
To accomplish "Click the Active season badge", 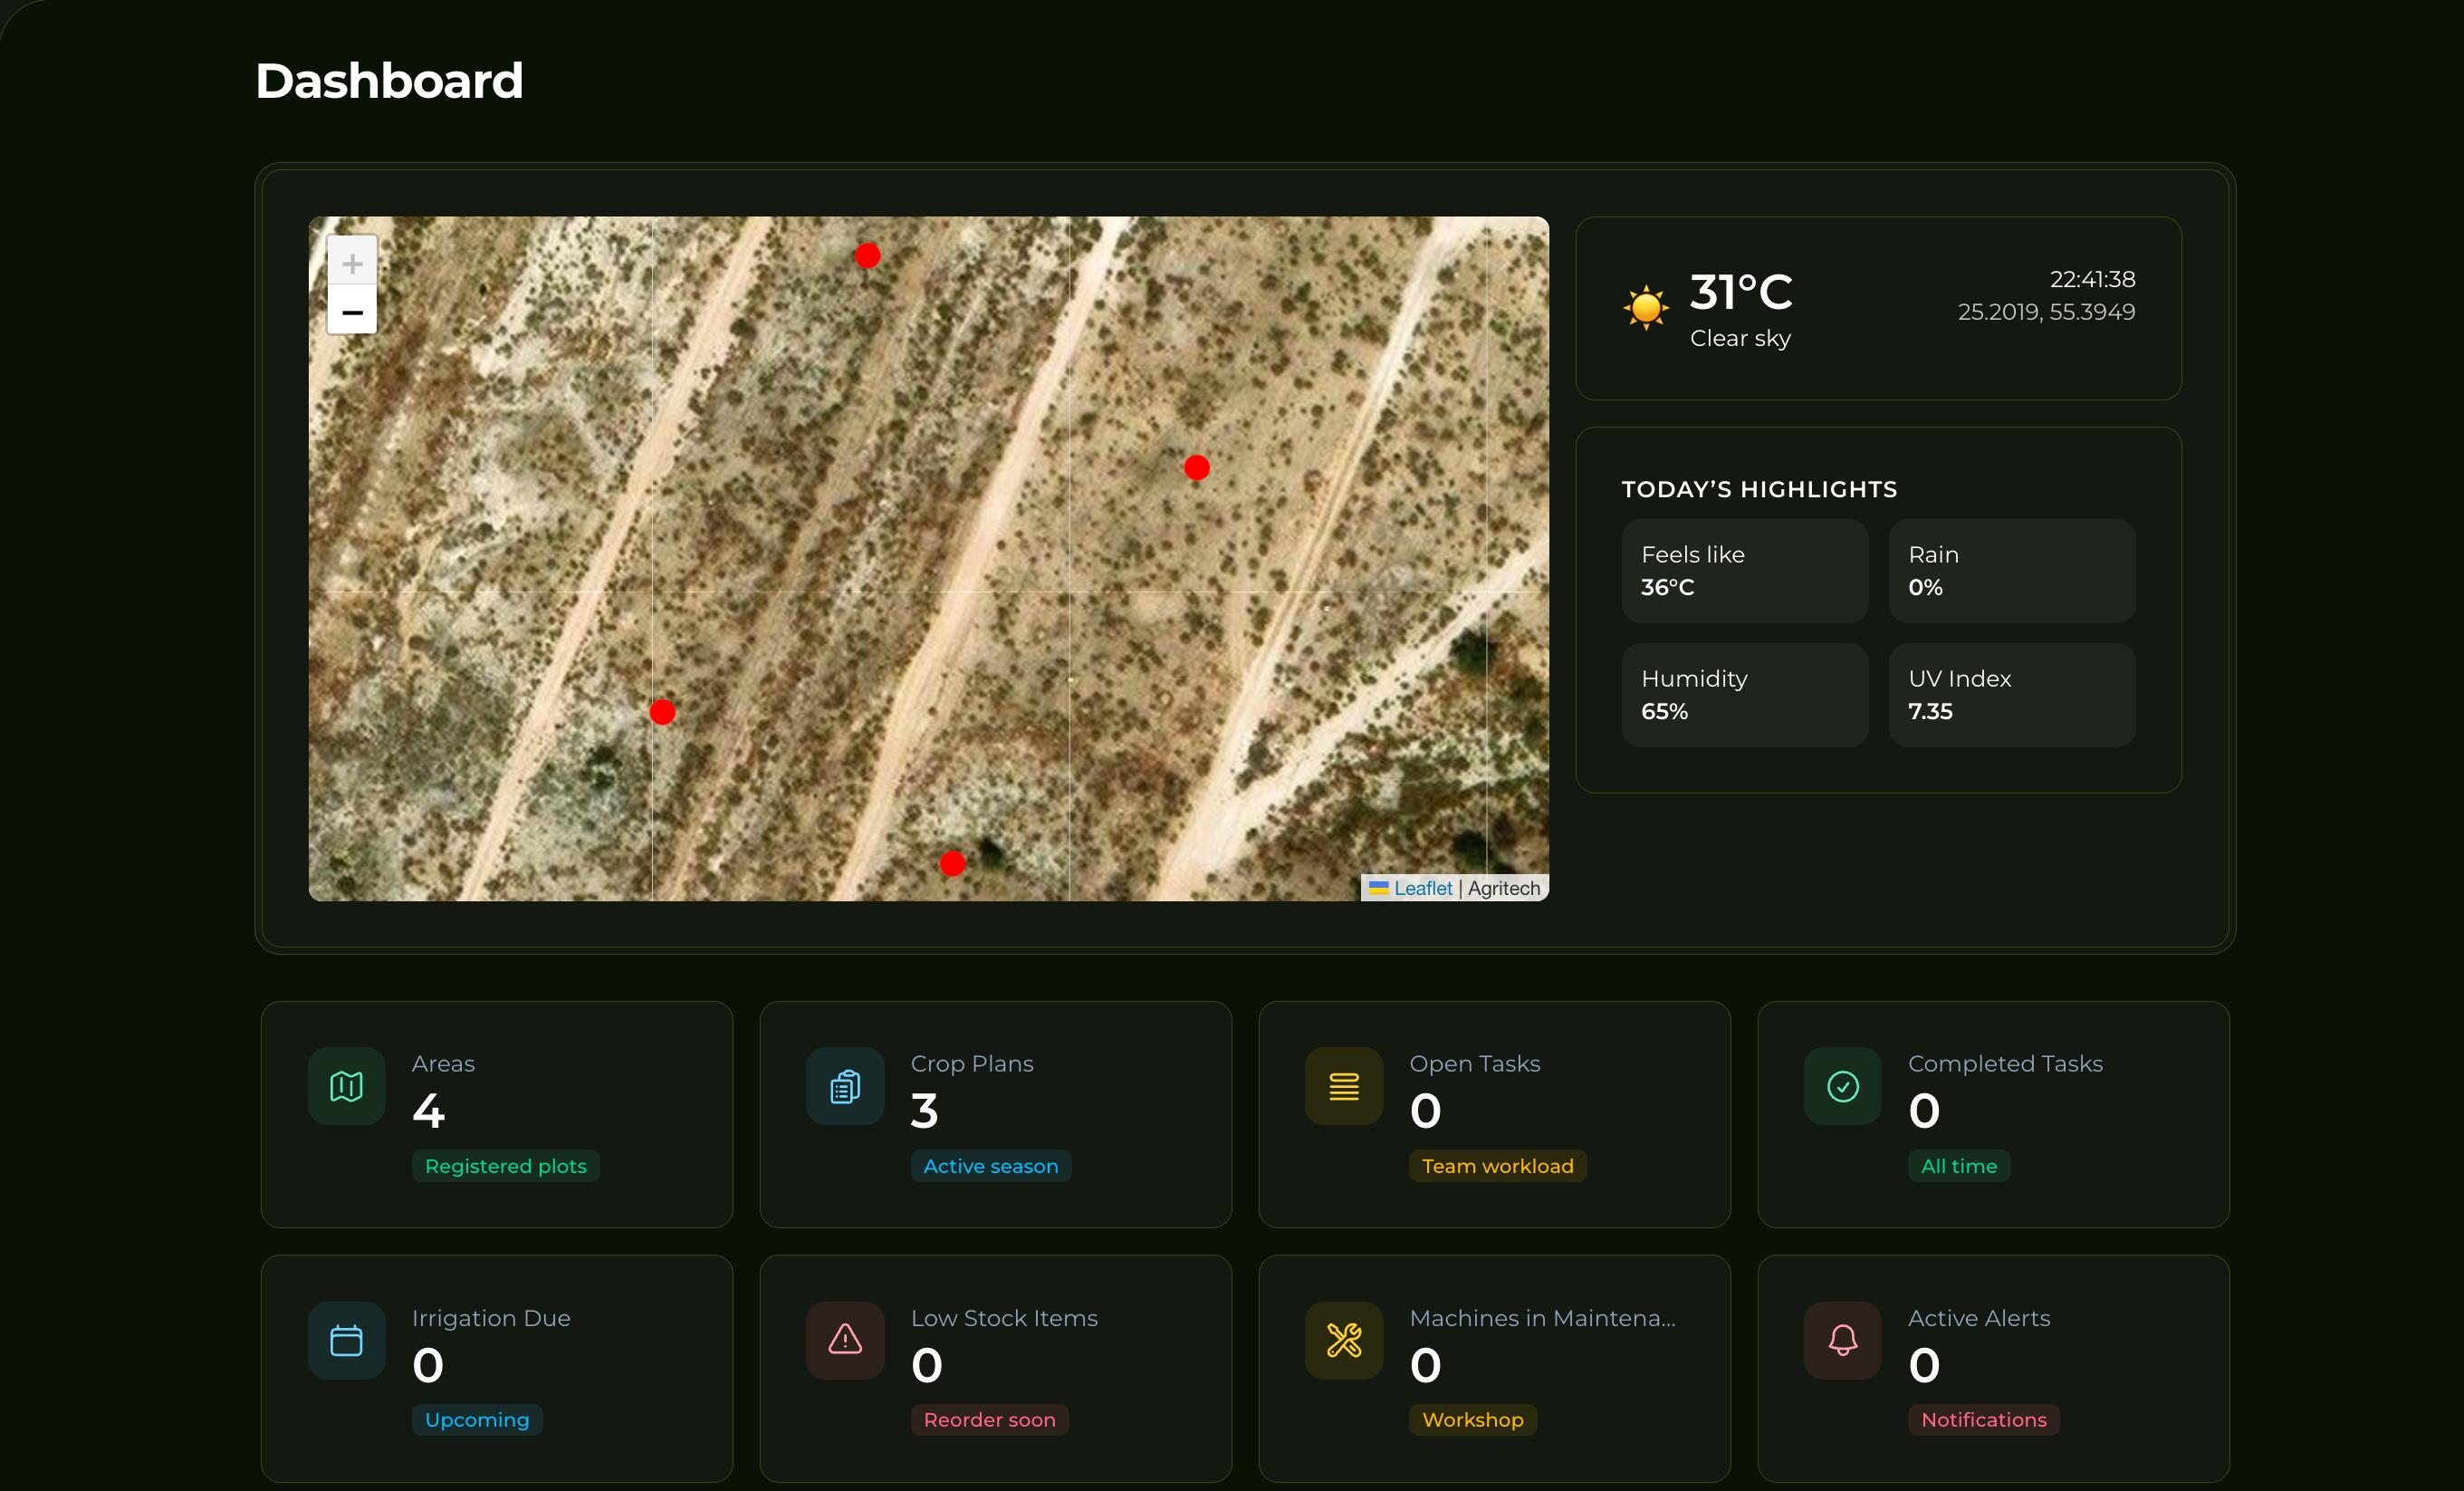I will (991, 1165).
